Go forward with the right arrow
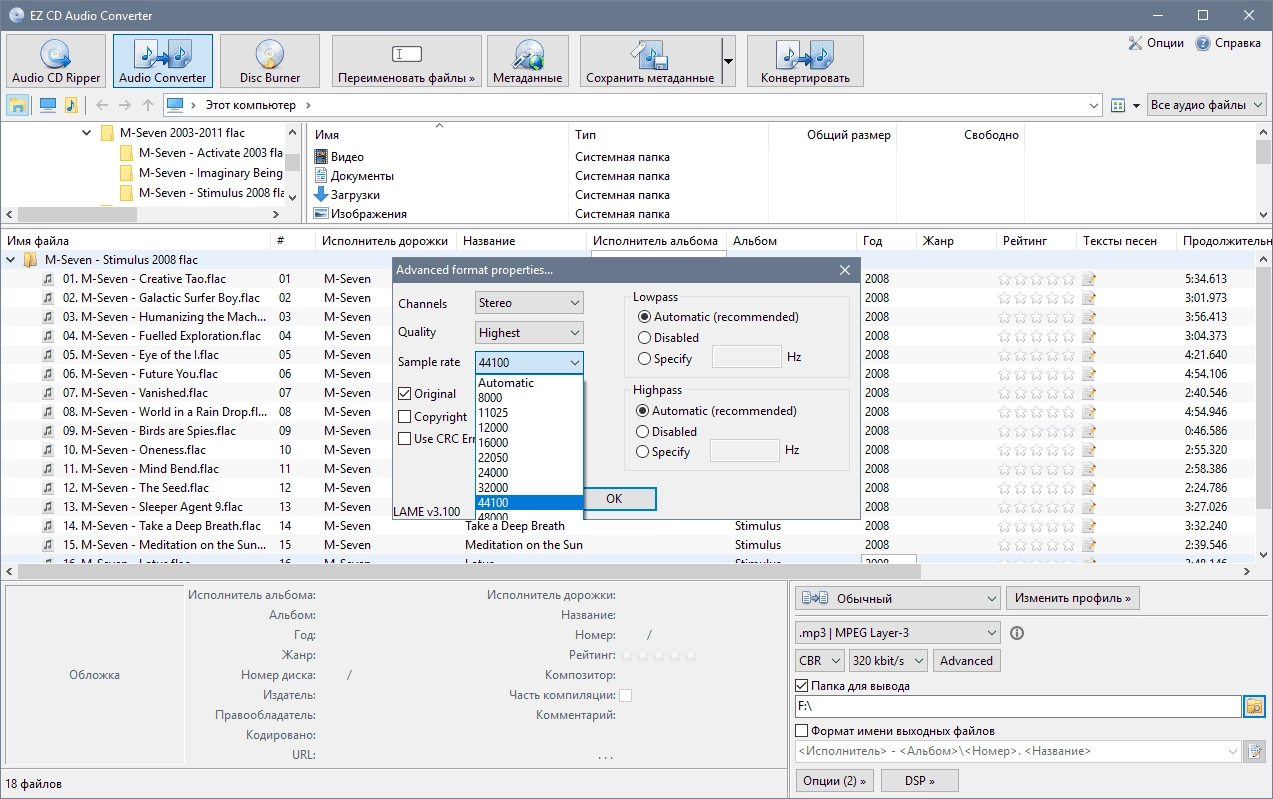Screen dimensions: 1273x799 coord(125,105)
